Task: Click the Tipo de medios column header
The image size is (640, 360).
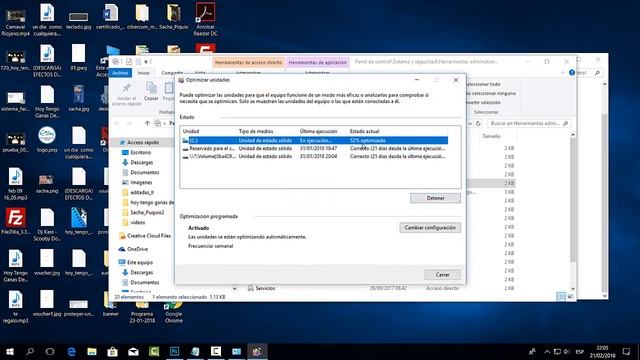Action: (x=256, y=131)
